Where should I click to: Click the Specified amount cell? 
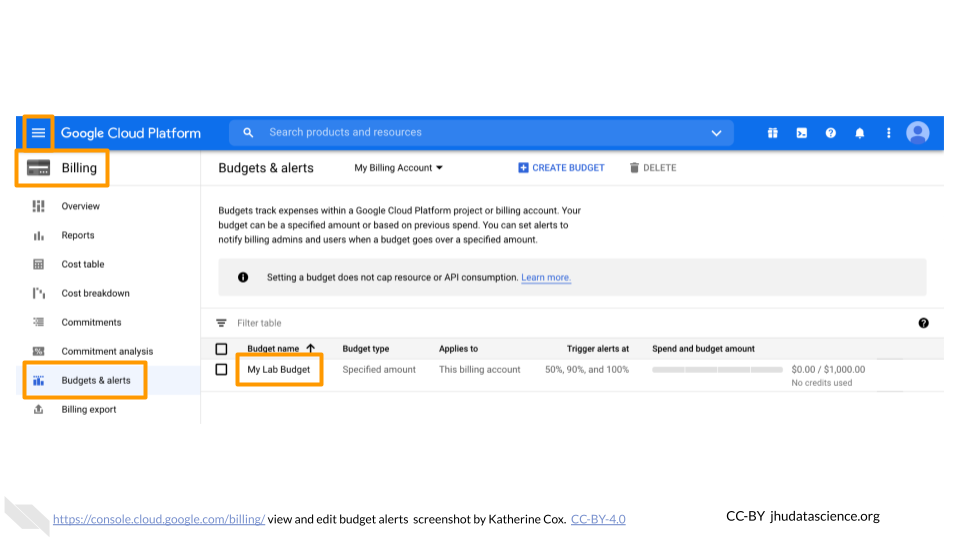tap(379, 370)
